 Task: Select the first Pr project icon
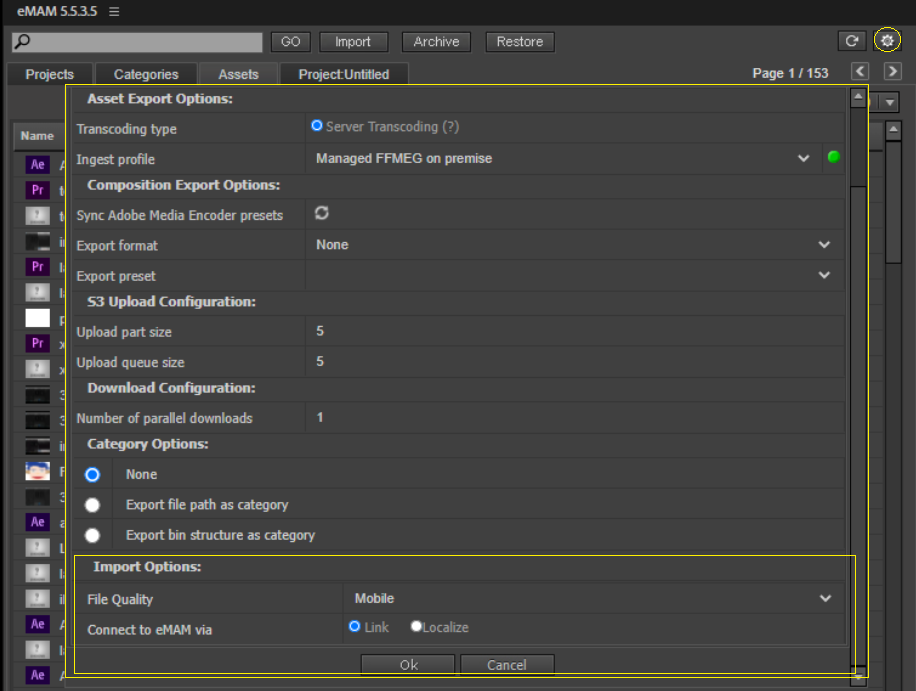(37, 190)
